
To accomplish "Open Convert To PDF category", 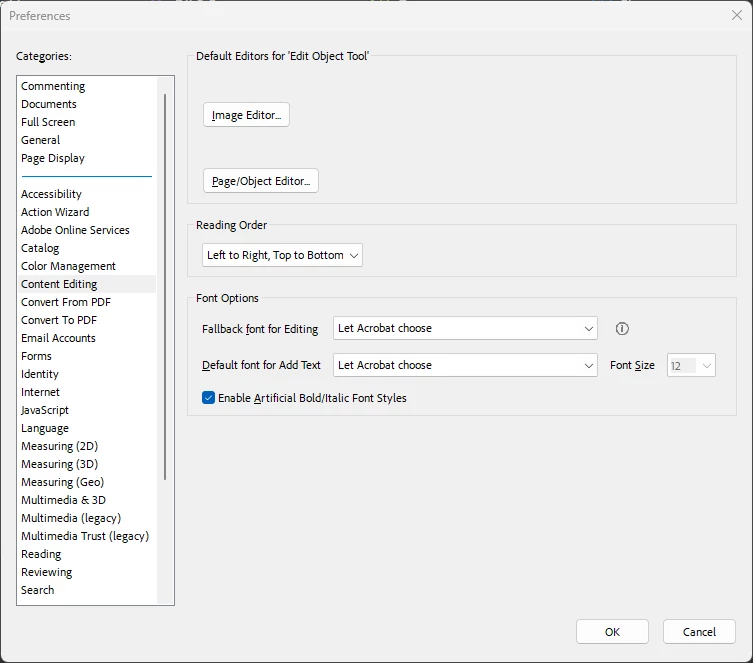I will (x=87, y=320).
